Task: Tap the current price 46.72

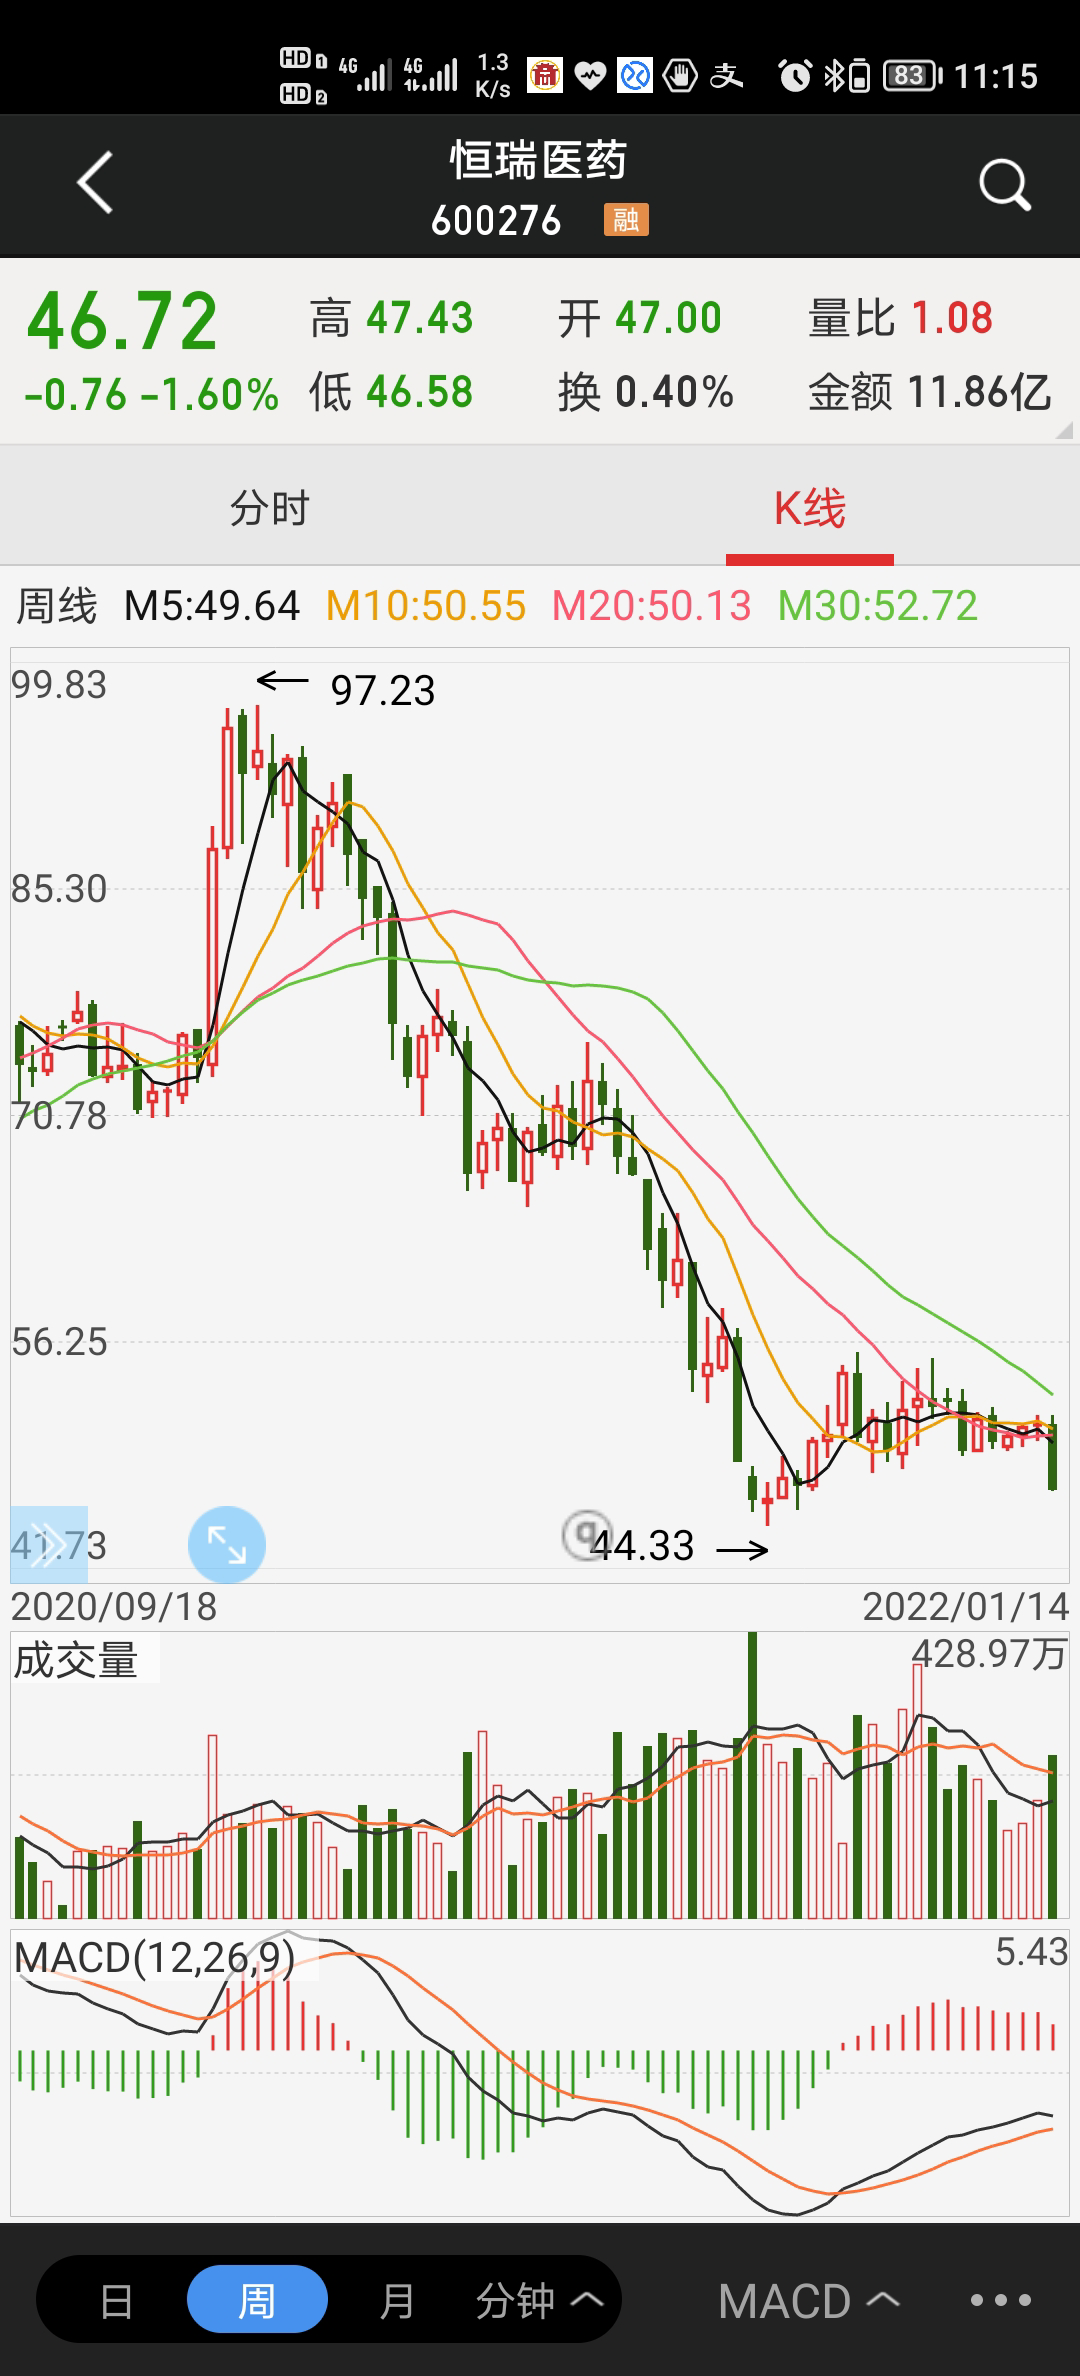Action: [122, 322]
